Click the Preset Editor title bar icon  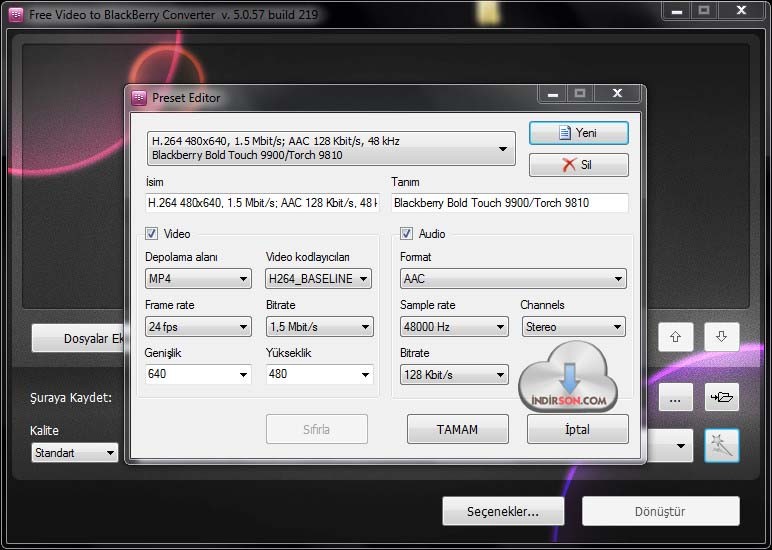pos(139,97)
